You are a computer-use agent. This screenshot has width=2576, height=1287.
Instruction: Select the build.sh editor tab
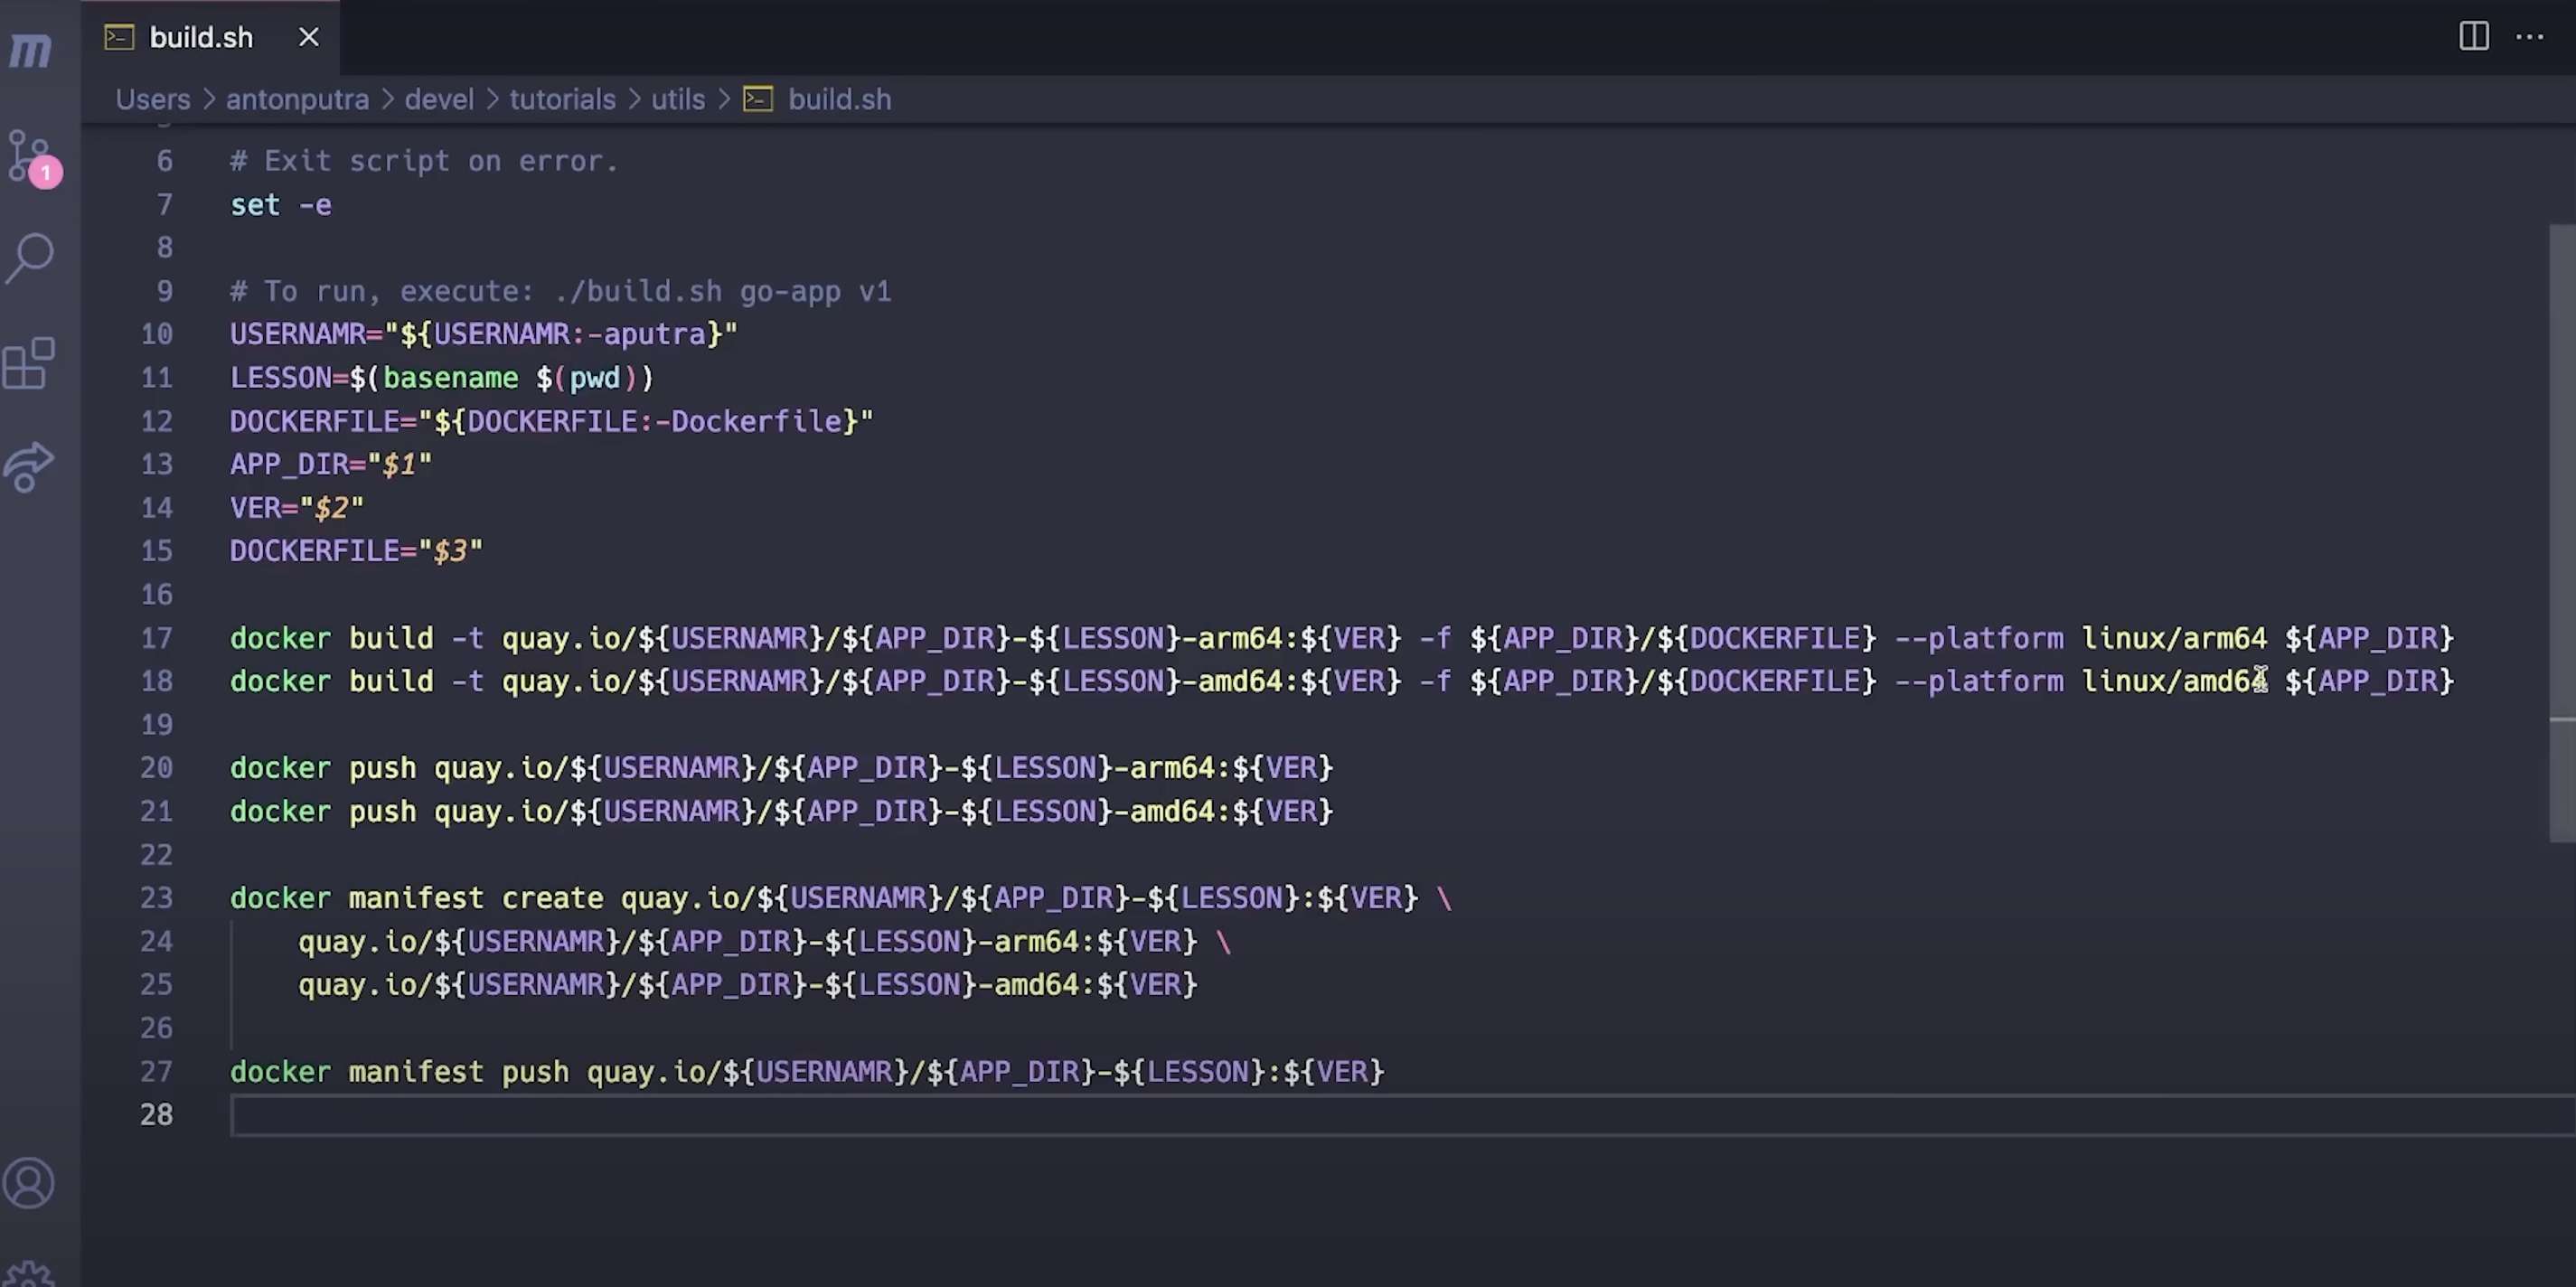pyautogui.click(x=200, y=38)
